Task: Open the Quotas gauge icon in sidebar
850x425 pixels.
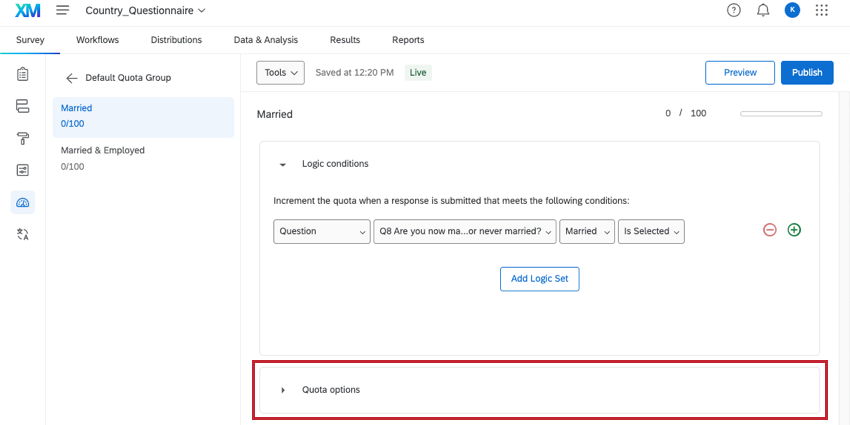Action: [x=23, y=202]
